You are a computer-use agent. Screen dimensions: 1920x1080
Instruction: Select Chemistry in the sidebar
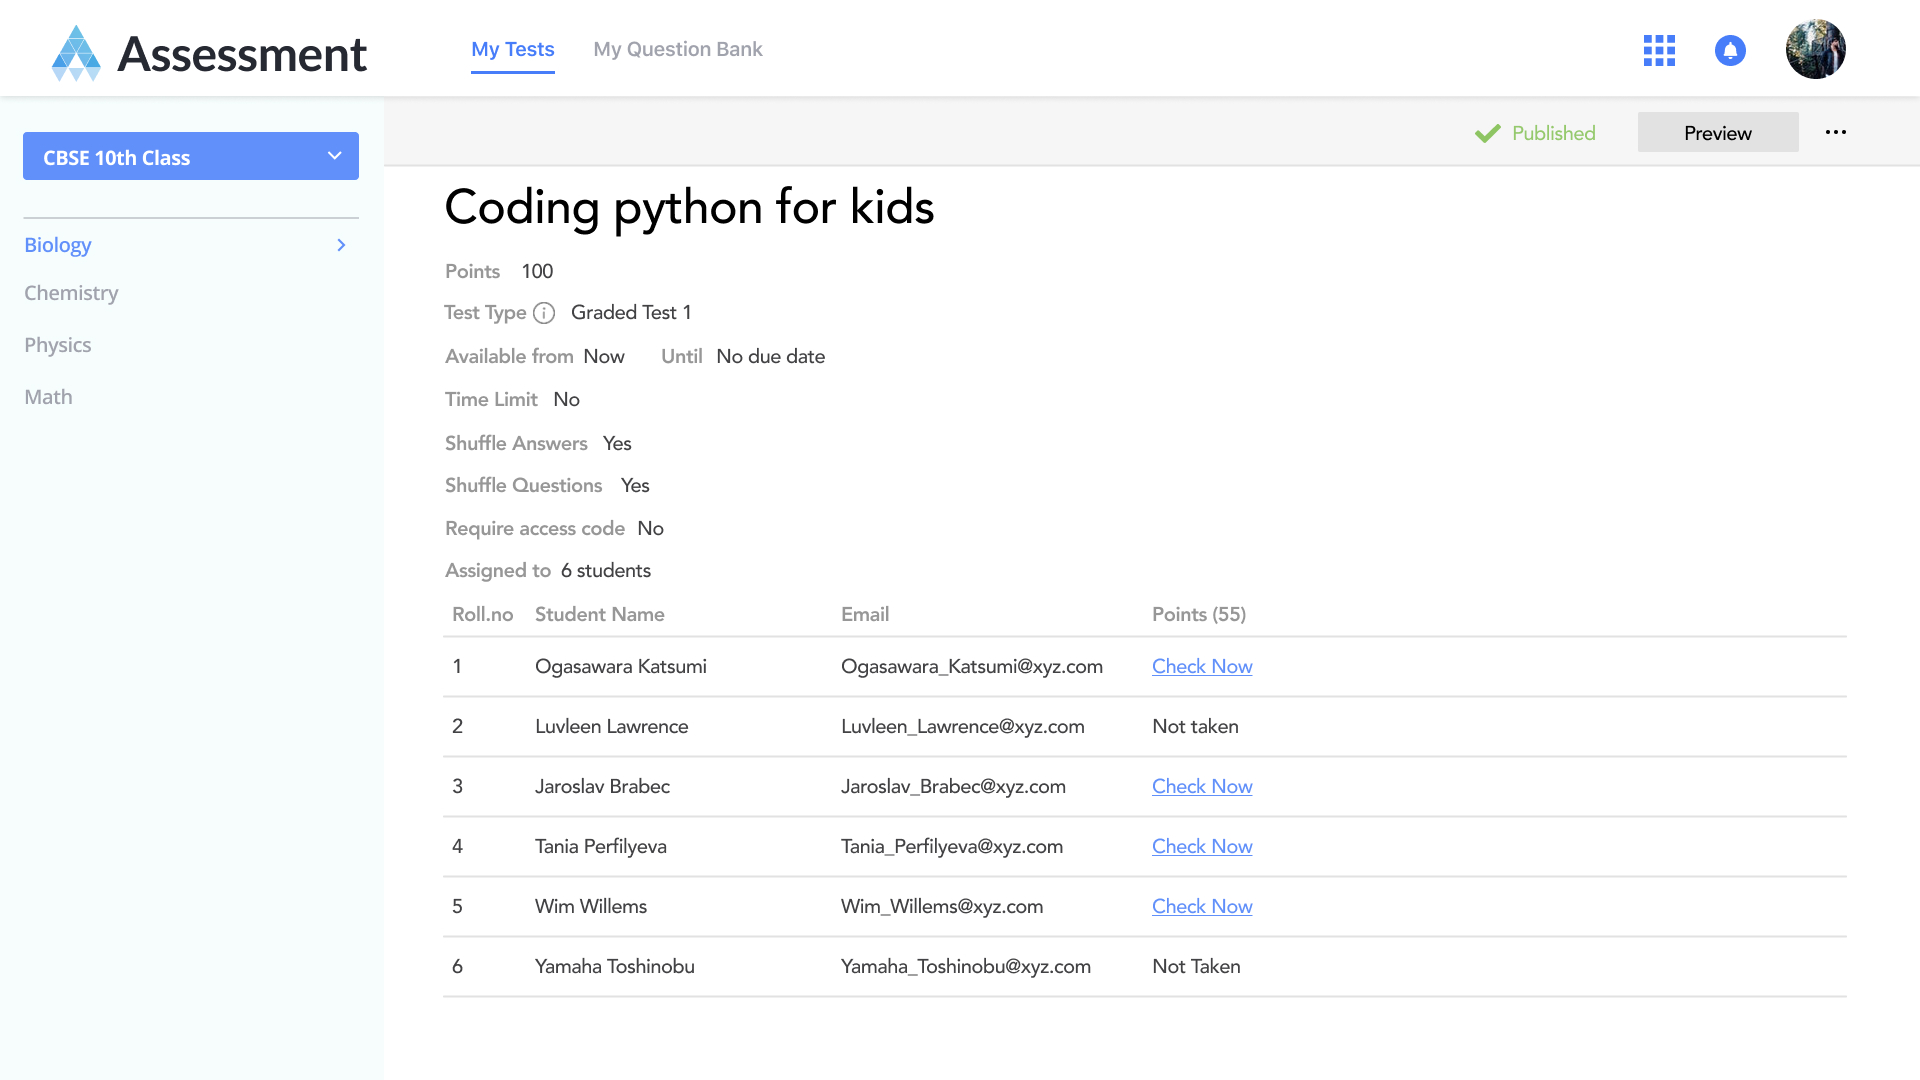click(x=71, y=293)
